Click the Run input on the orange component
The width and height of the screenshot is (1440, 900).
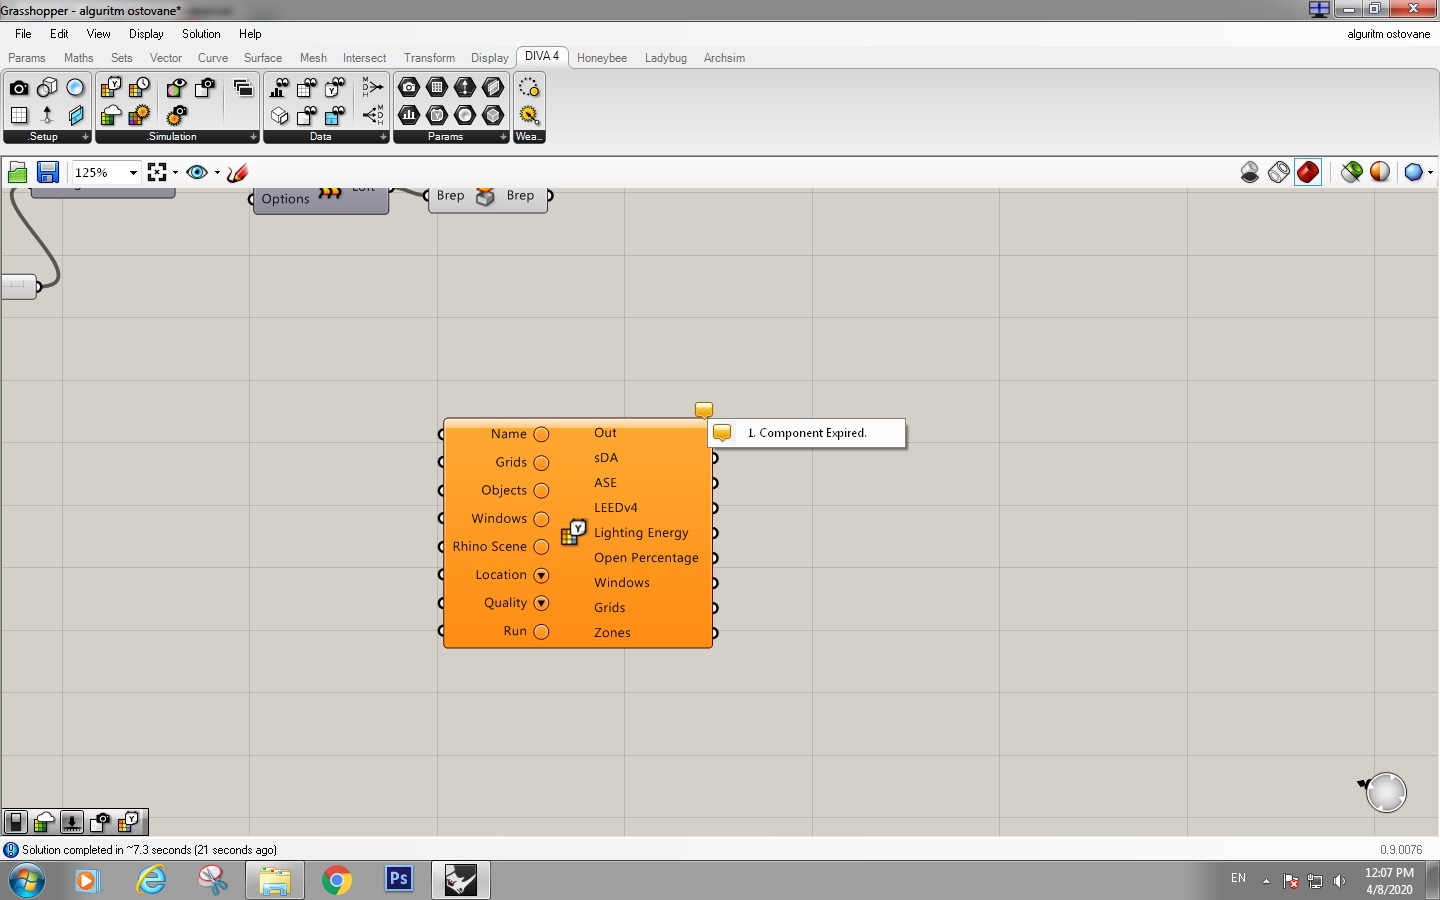point(515,632)
